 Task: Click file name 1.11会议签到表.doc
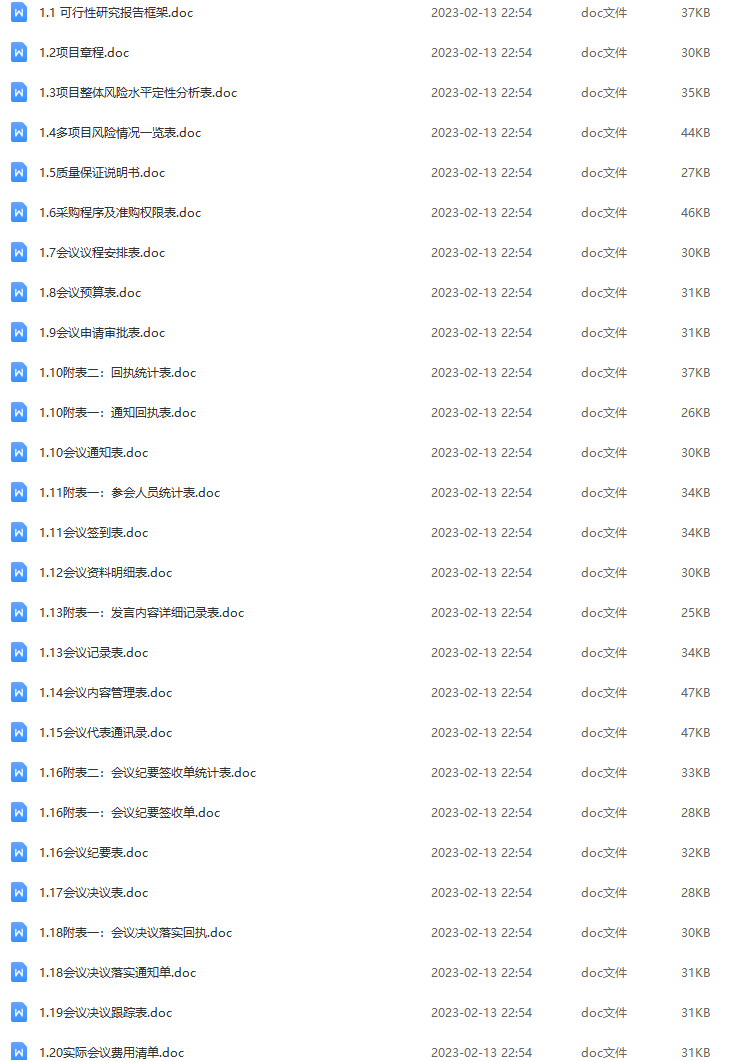tap(93, 533)
